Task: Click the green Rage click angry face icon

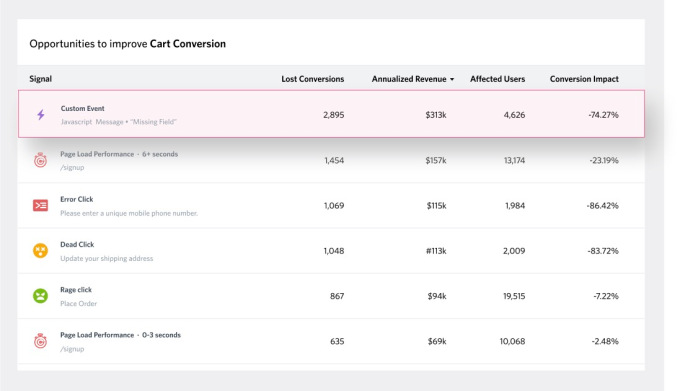Action: (x=40, y=296)
